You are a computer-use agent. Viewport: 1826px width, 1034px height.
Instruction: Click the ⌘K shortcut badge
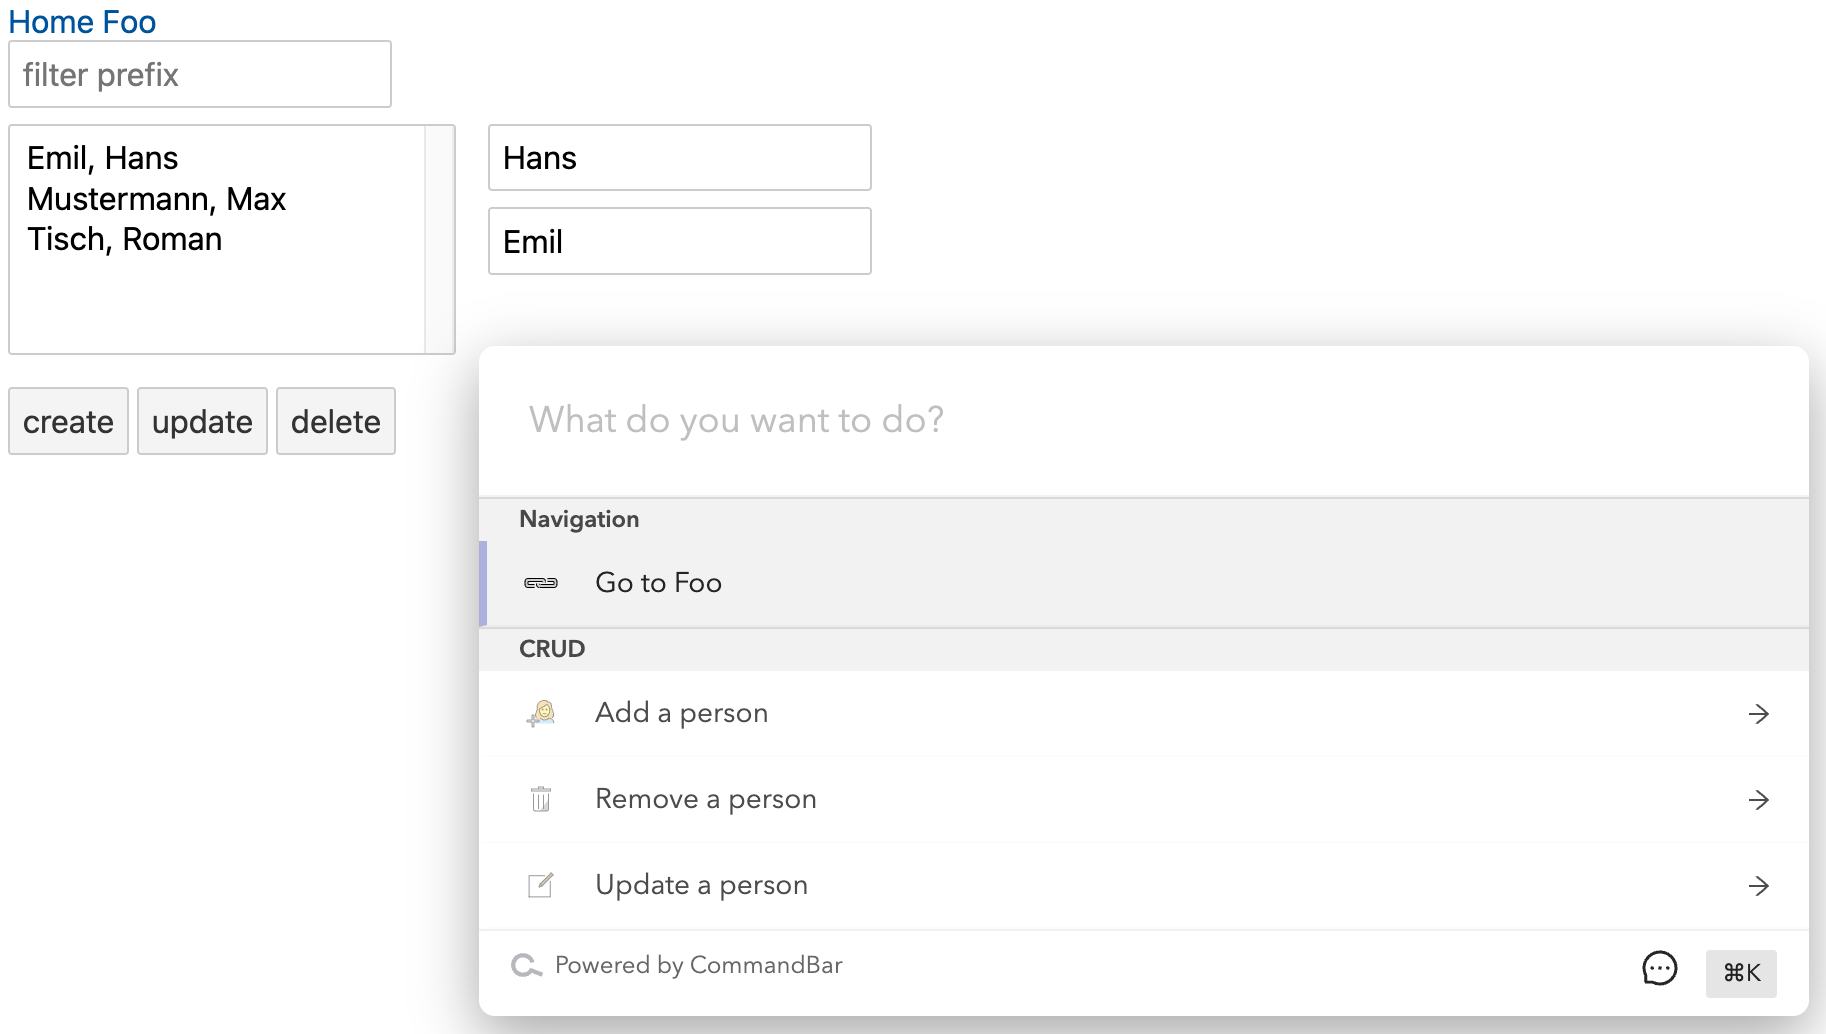point(1741,973)
